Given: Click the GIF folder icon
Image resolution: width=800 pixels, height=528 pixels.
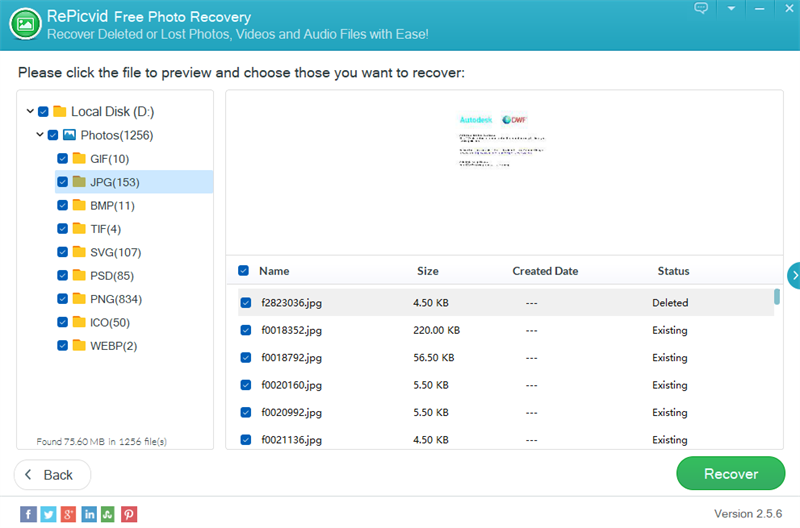Looking at the screenshot, I should pyautogui.click(x=79, y=158).
